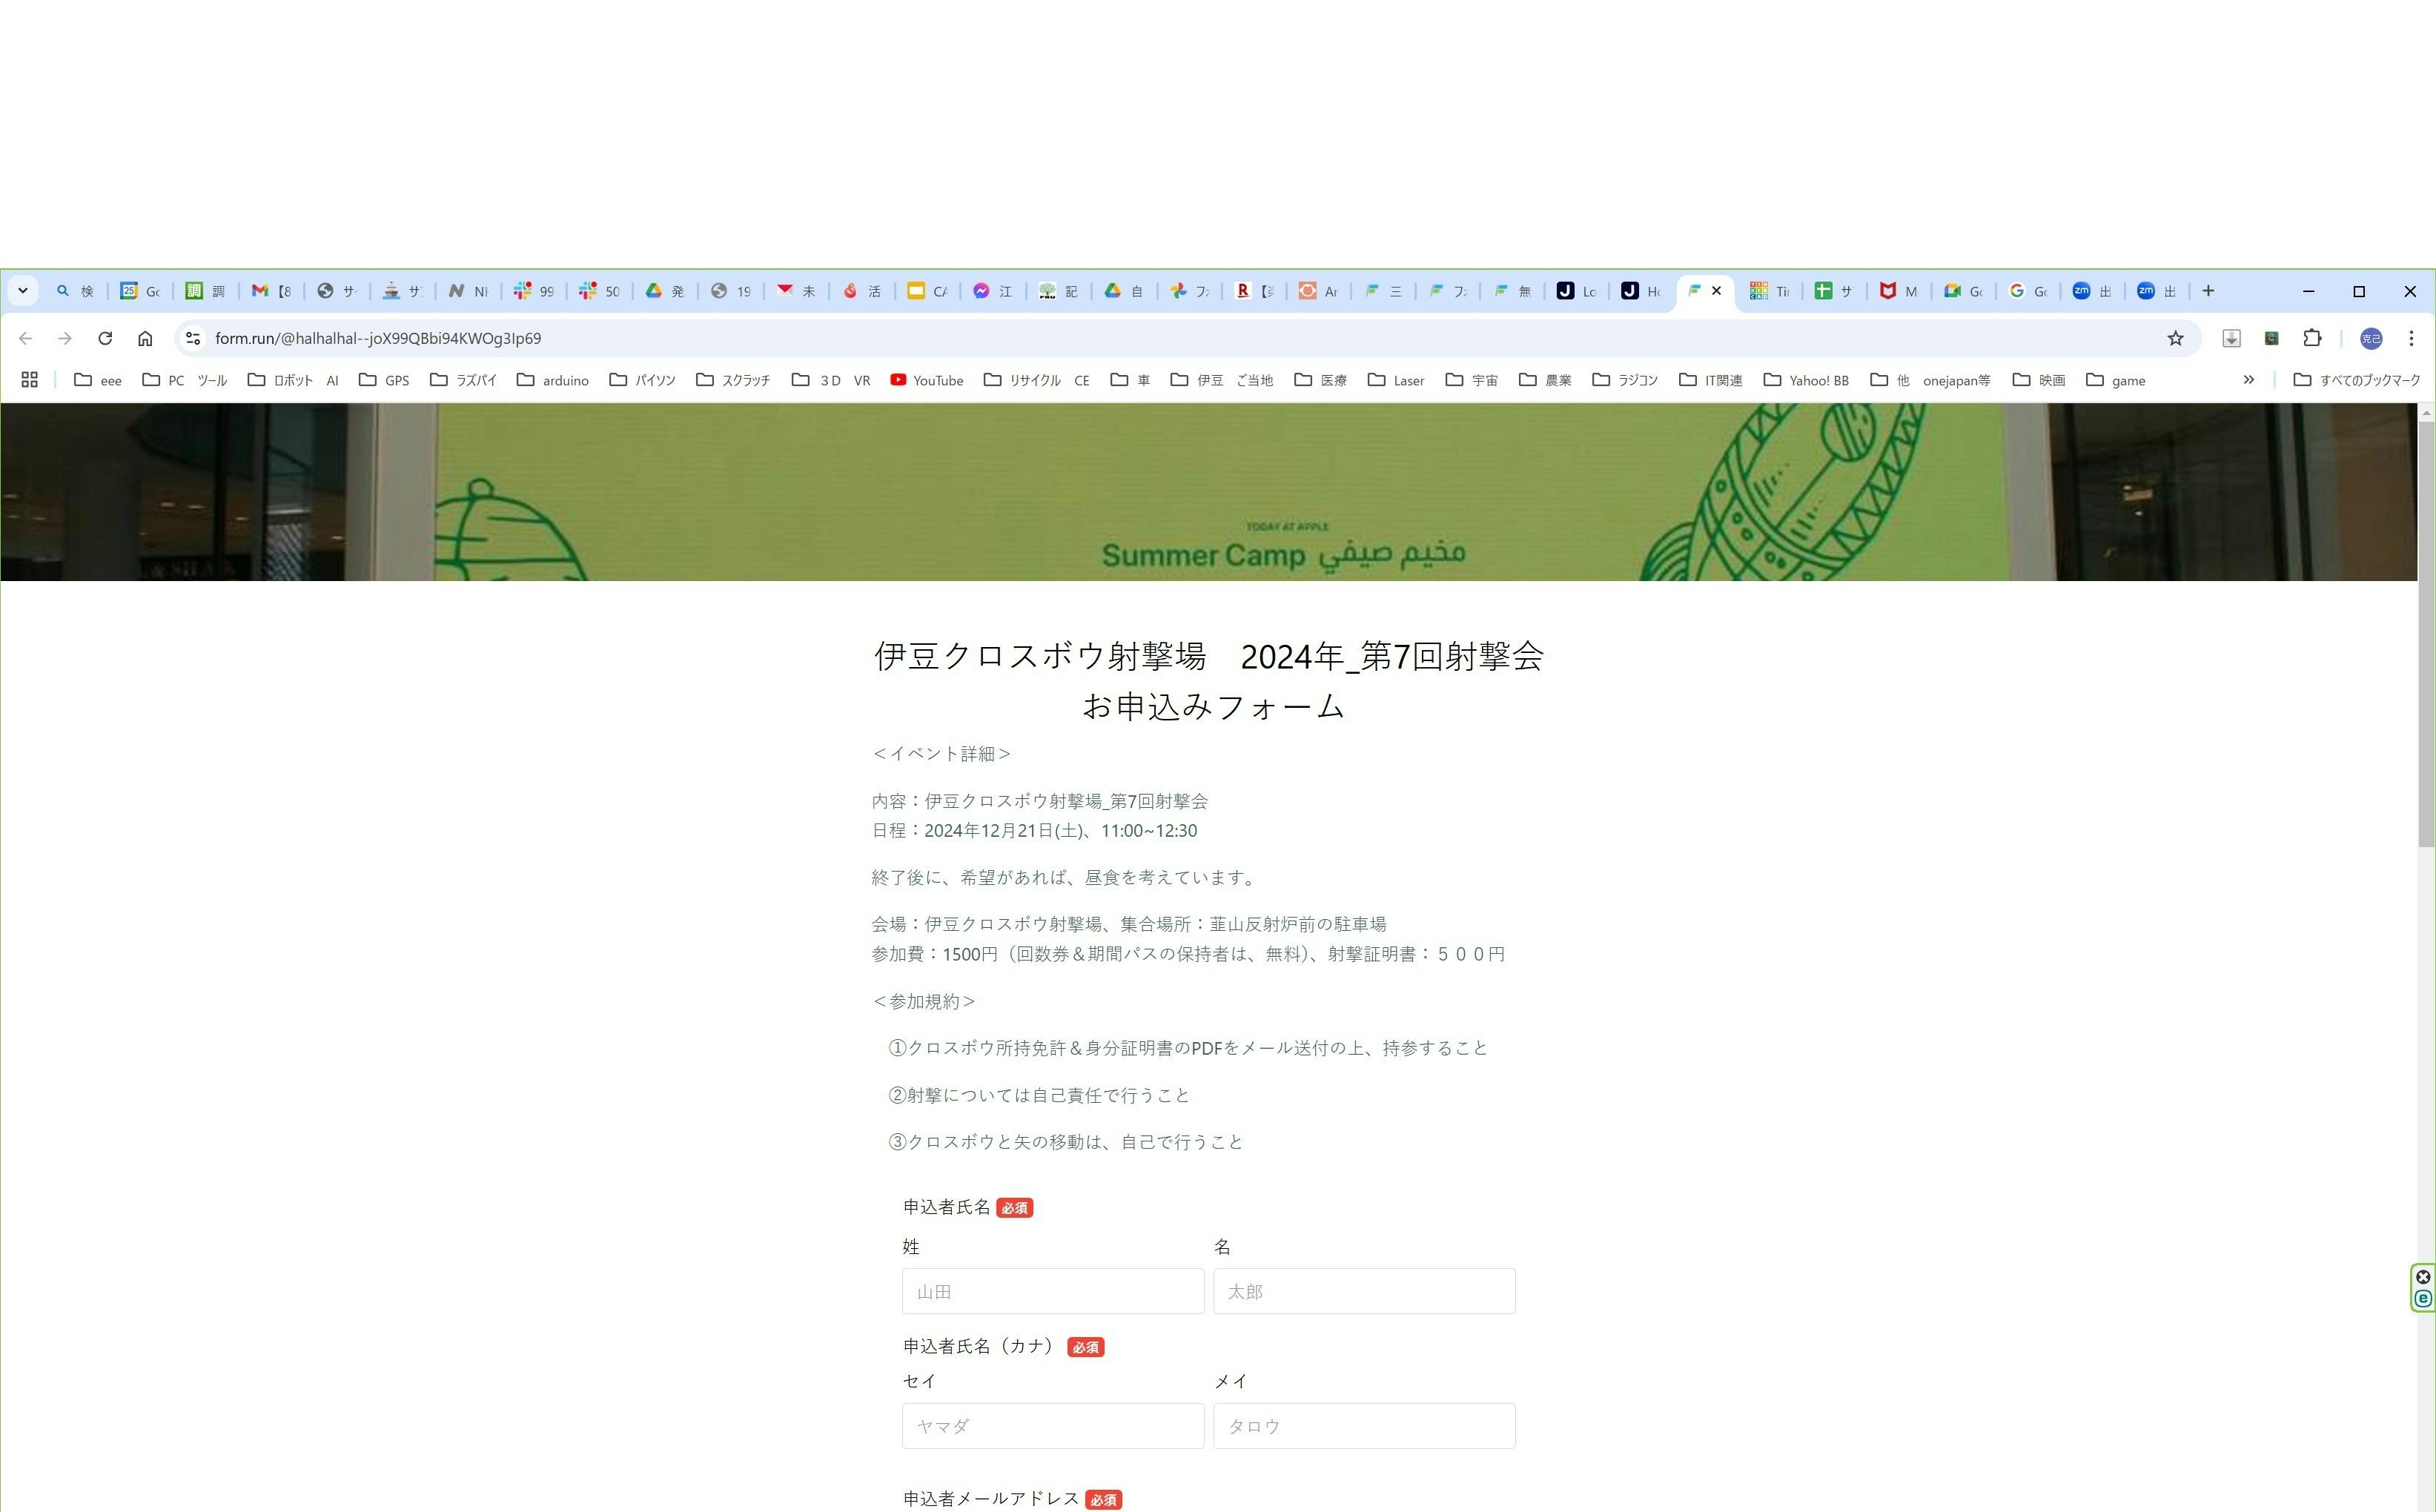Click the browser reload icon
This screenshot has height=1512, width=2436.
click(x=105, y=338)
